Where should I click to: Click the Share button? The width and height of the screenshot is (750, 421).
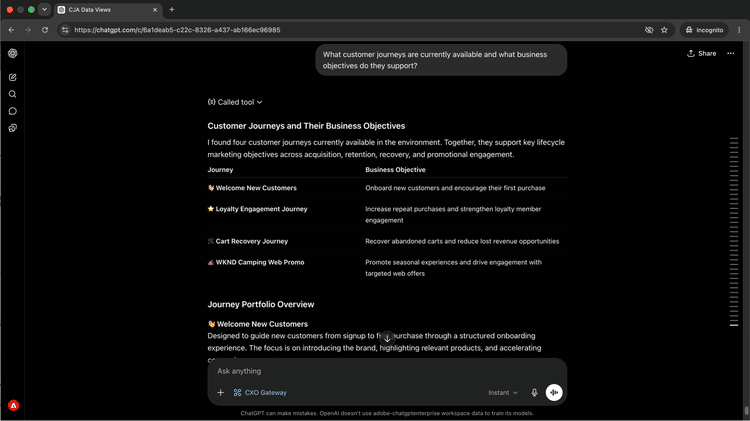pyautogui.click(x=702, y=54)
